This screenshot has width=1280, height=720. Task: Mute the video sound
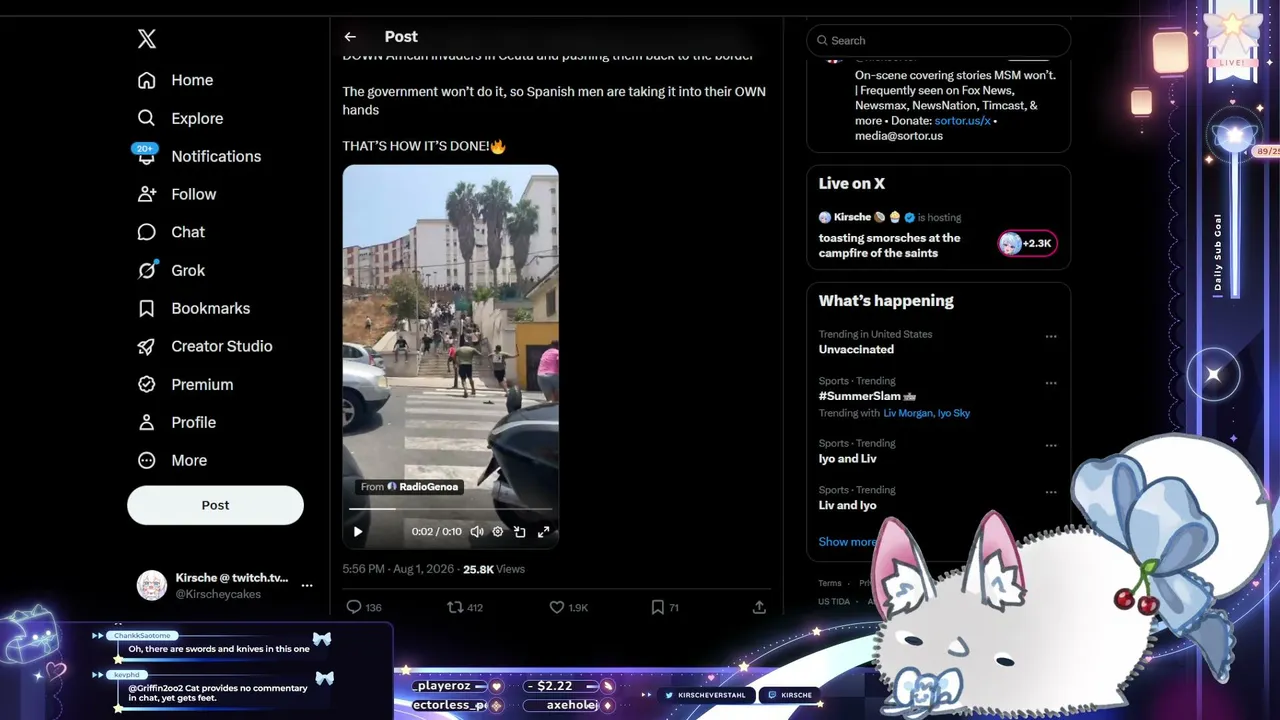coord(477,532)
